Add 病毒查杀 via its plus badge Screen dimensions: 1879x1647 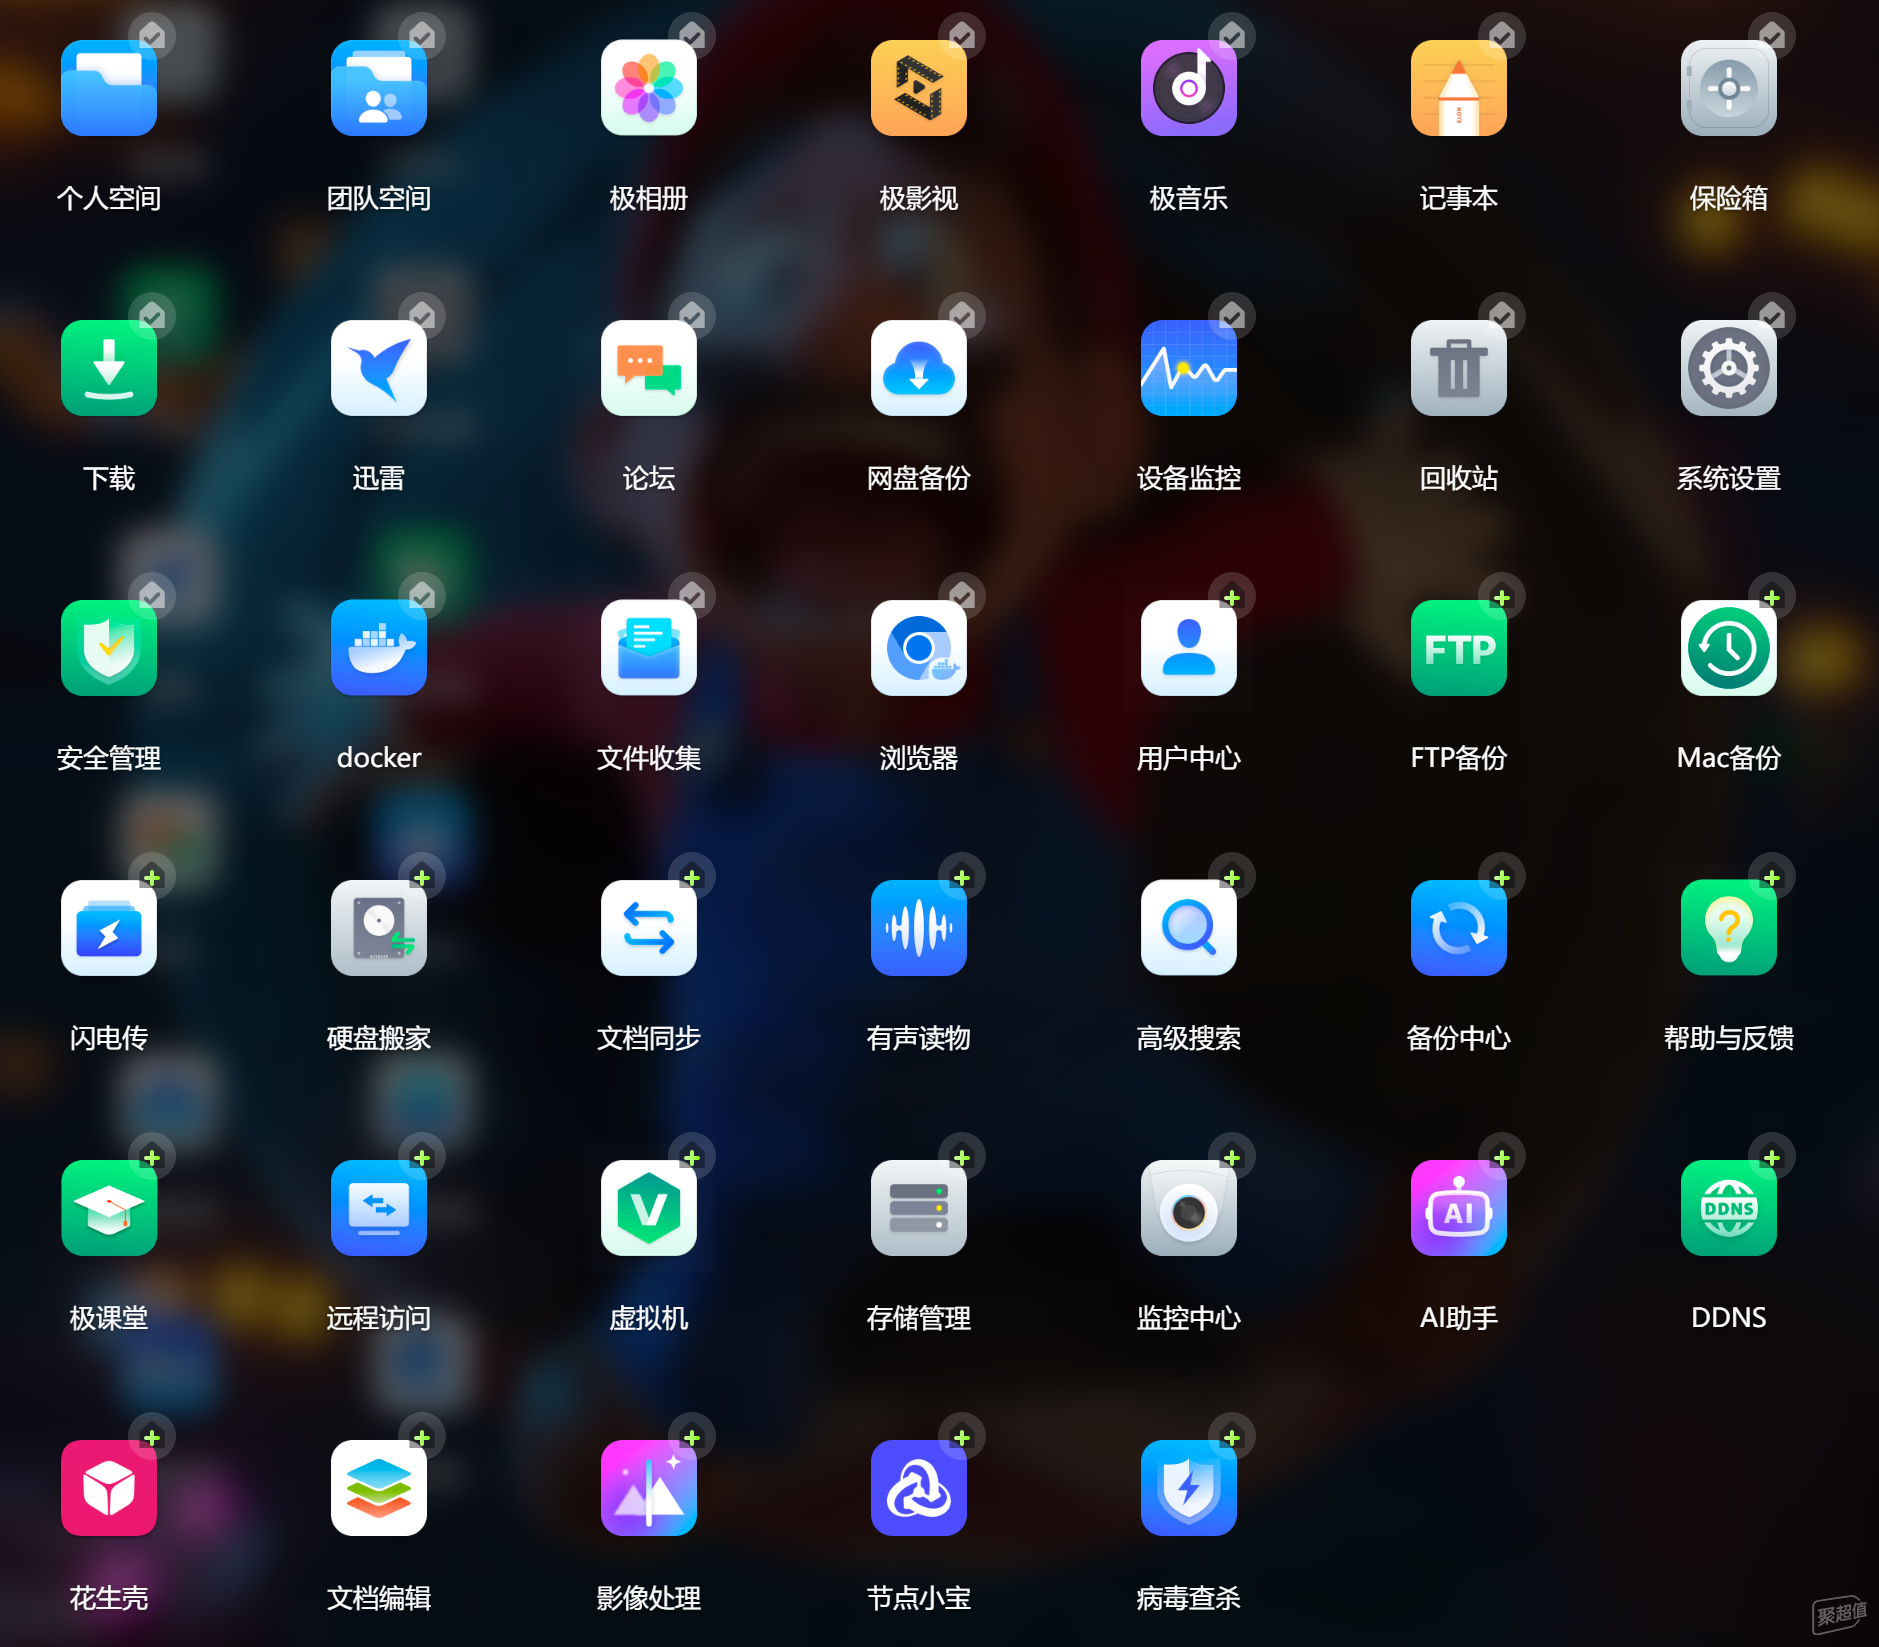pos(1232,1437)
